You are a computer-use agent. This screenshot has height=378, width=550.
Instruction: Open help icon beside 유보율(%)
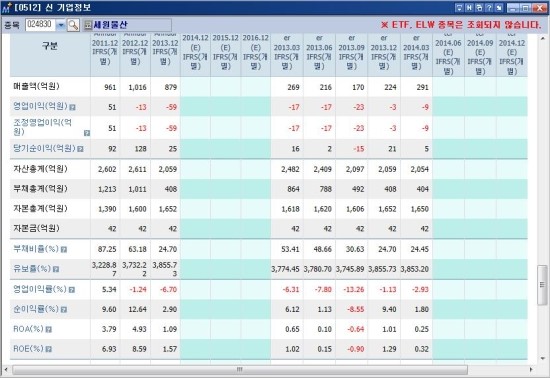click(56, 269)
